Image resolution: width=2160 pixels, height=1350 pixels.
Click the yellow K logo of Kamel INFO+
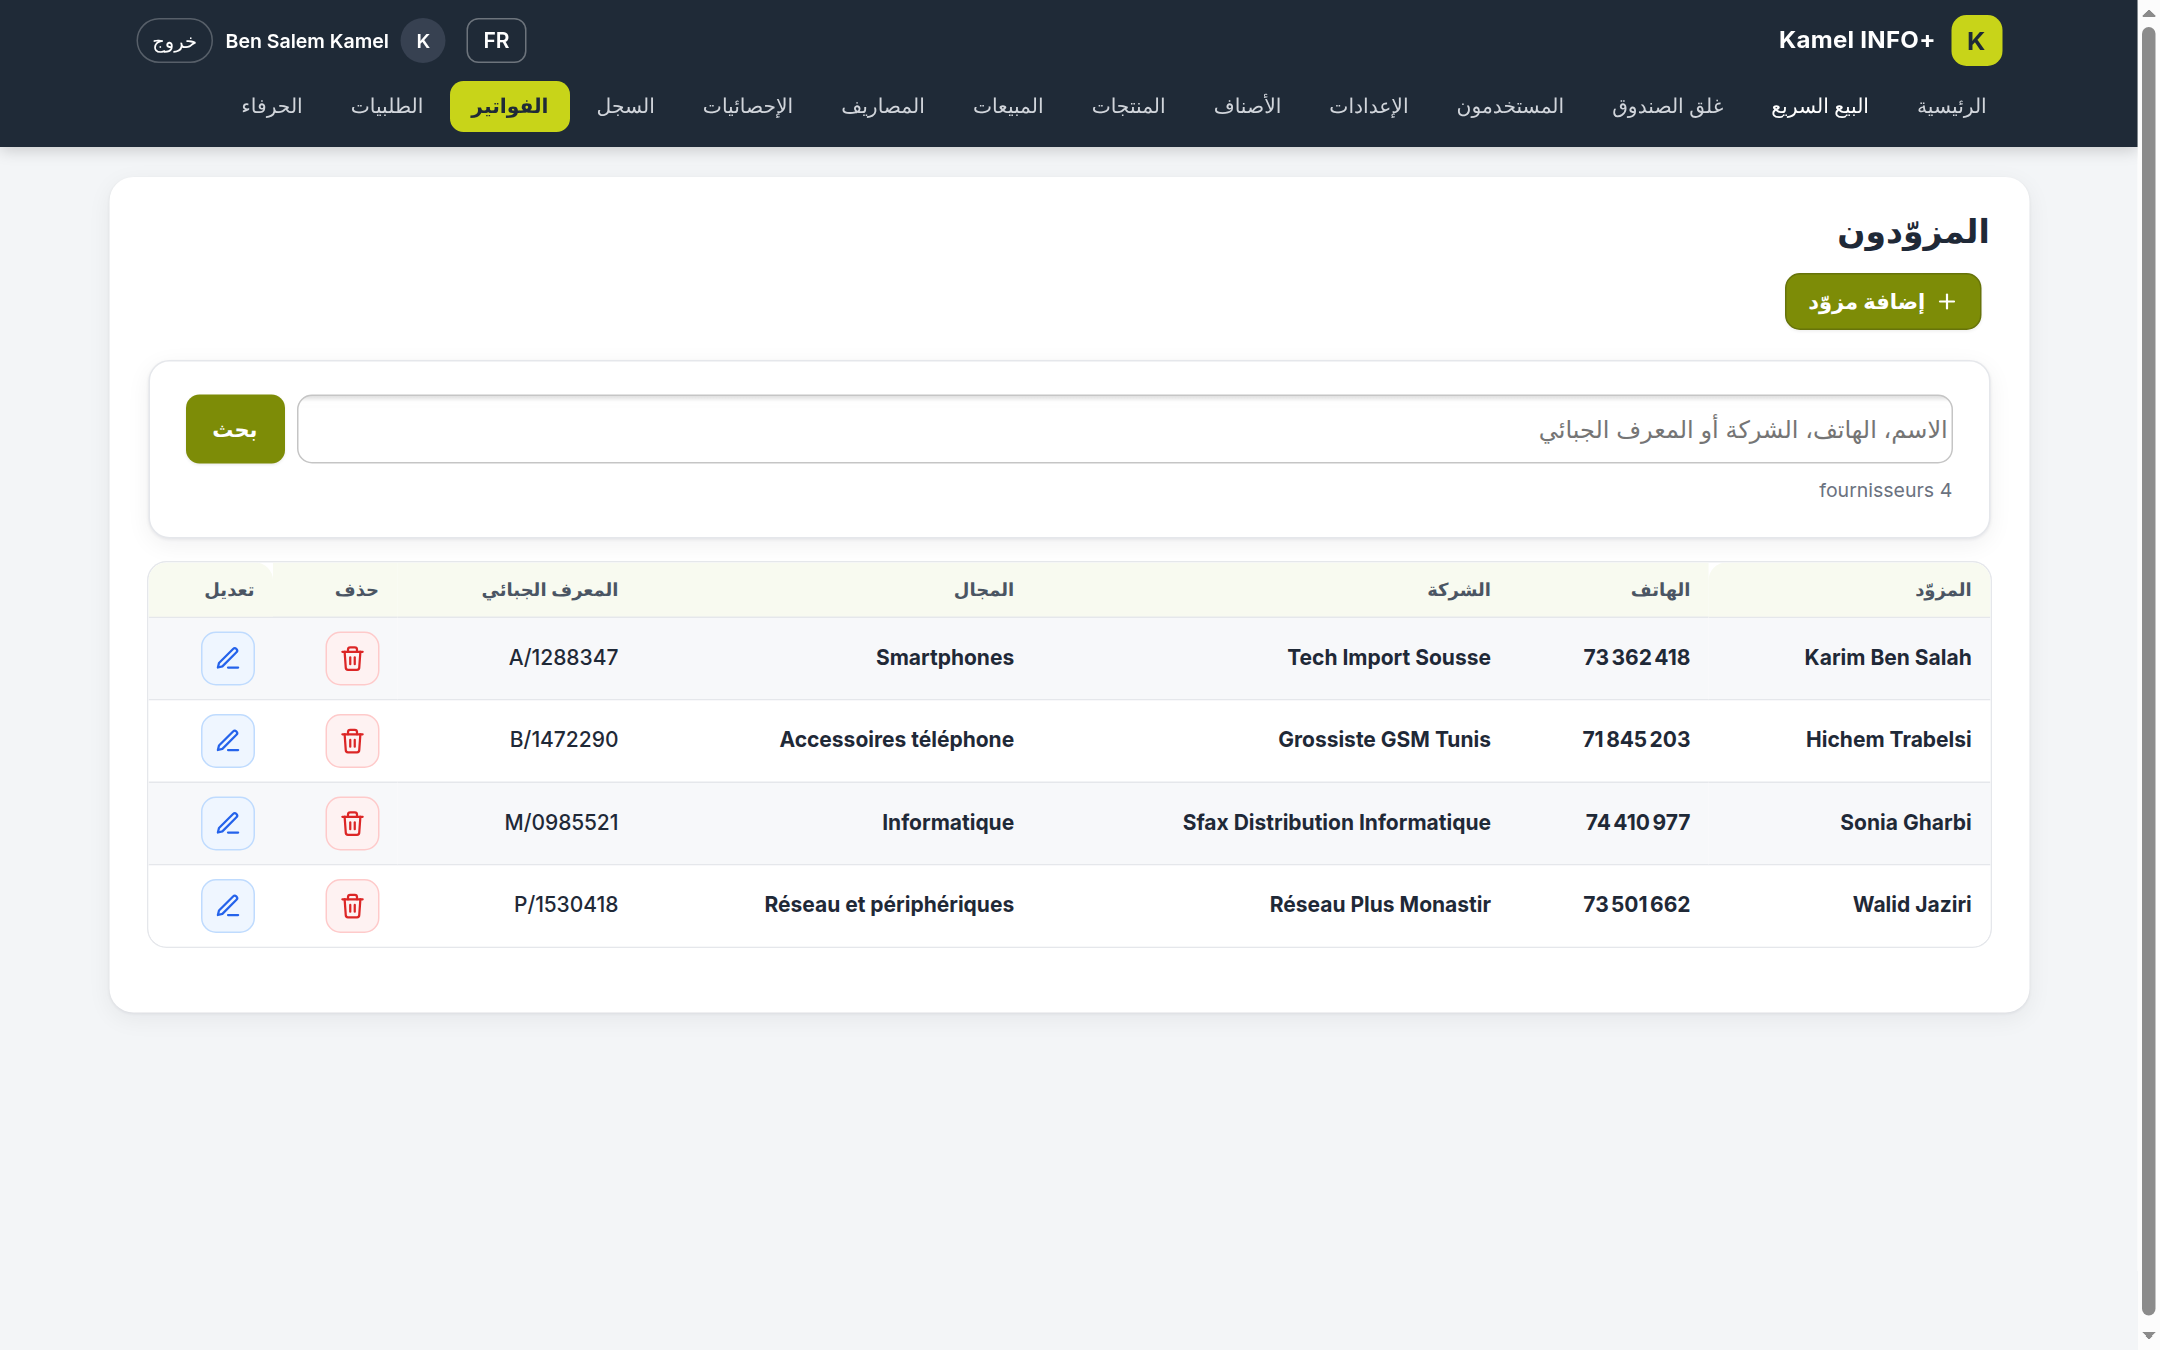pyautogui.click(x=1976, y=41)
